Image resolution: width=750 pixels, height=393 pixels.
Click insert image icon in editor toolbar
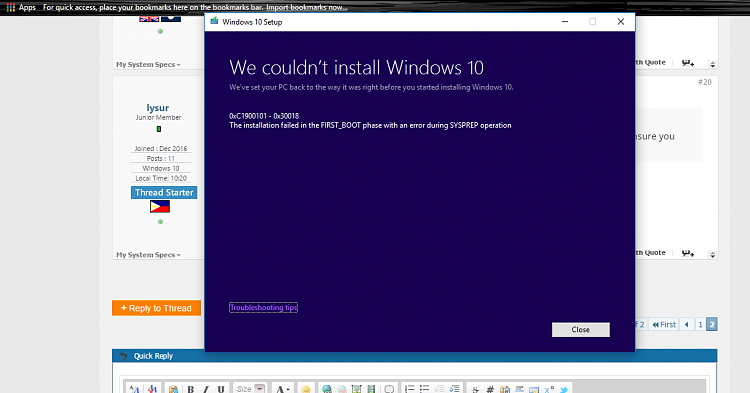click(x=356, y=389)
